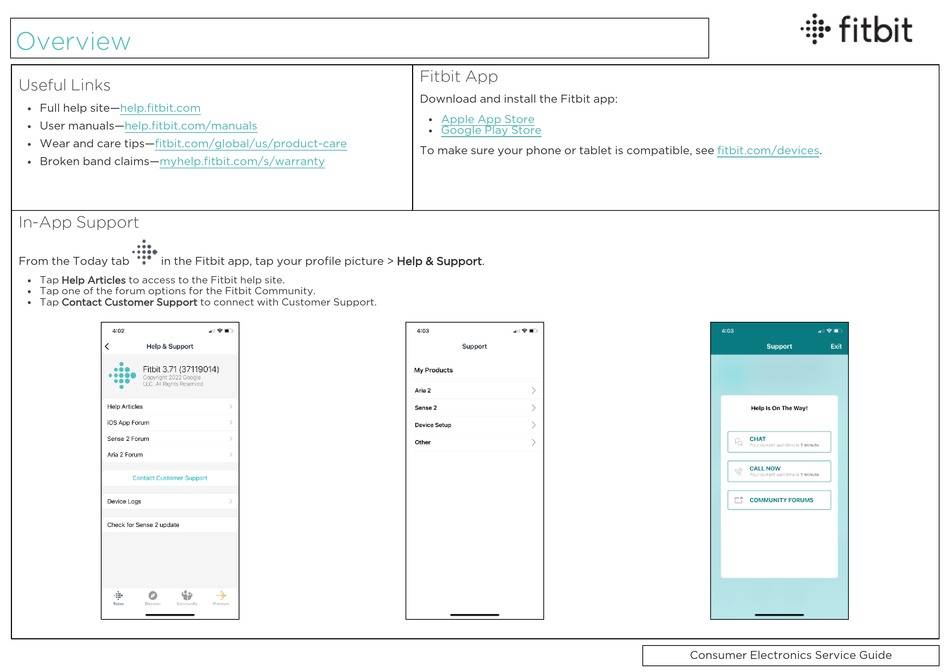Screen dimensions: 950x672
Task: Expand the iOS App Forum row chevron
Action: point(231,422)
